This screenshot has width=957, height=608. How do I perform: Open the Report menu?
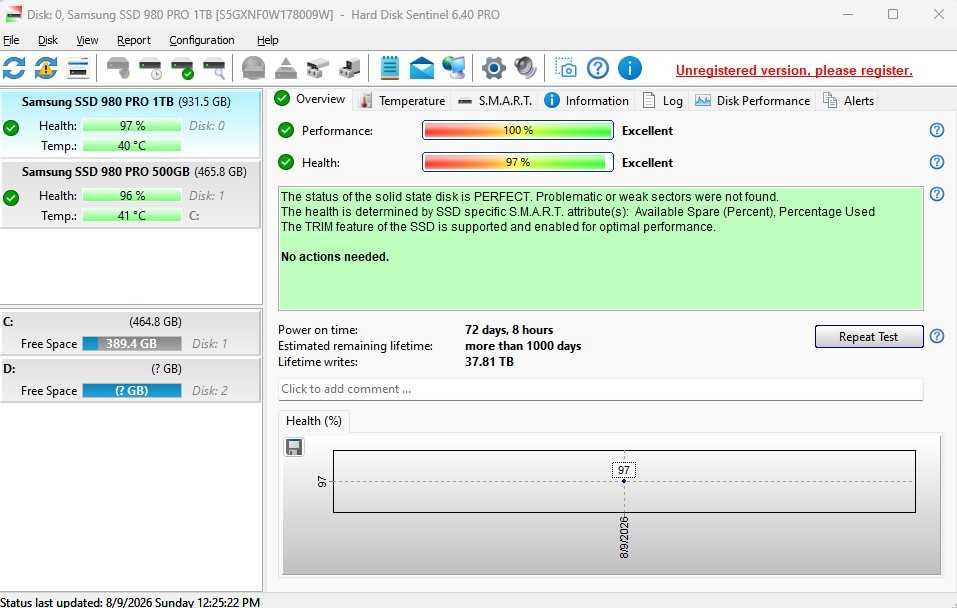tap(134, 40)
